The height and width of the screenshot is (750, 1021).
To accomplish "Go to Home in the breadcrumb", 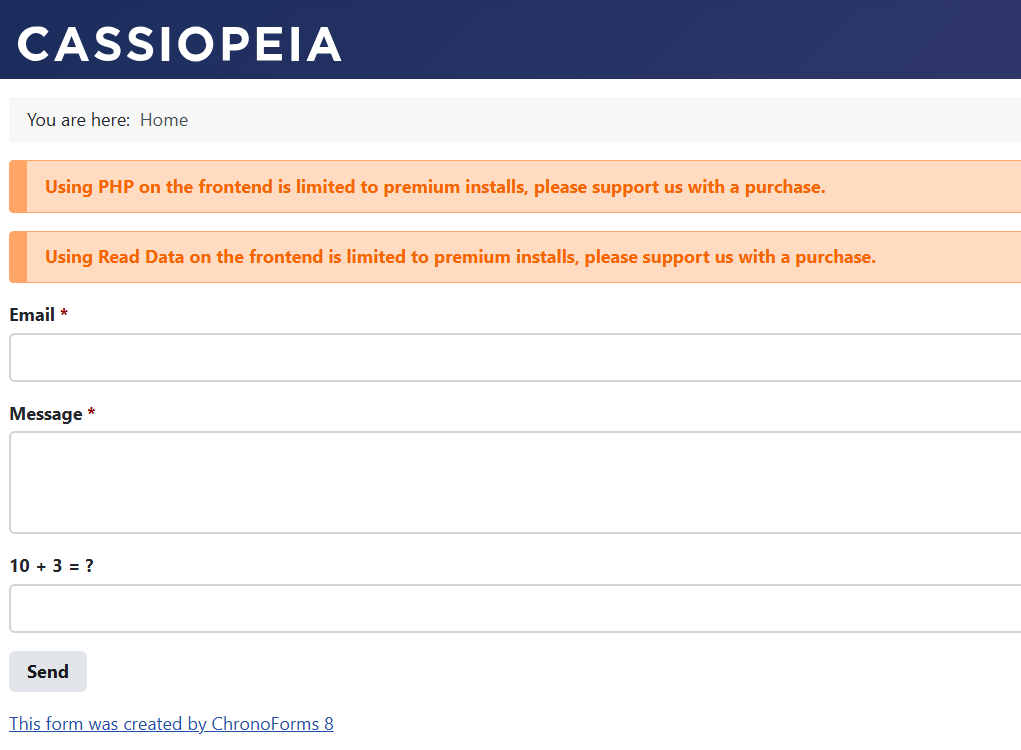I will pyautogui.click(x=164, y=120).
